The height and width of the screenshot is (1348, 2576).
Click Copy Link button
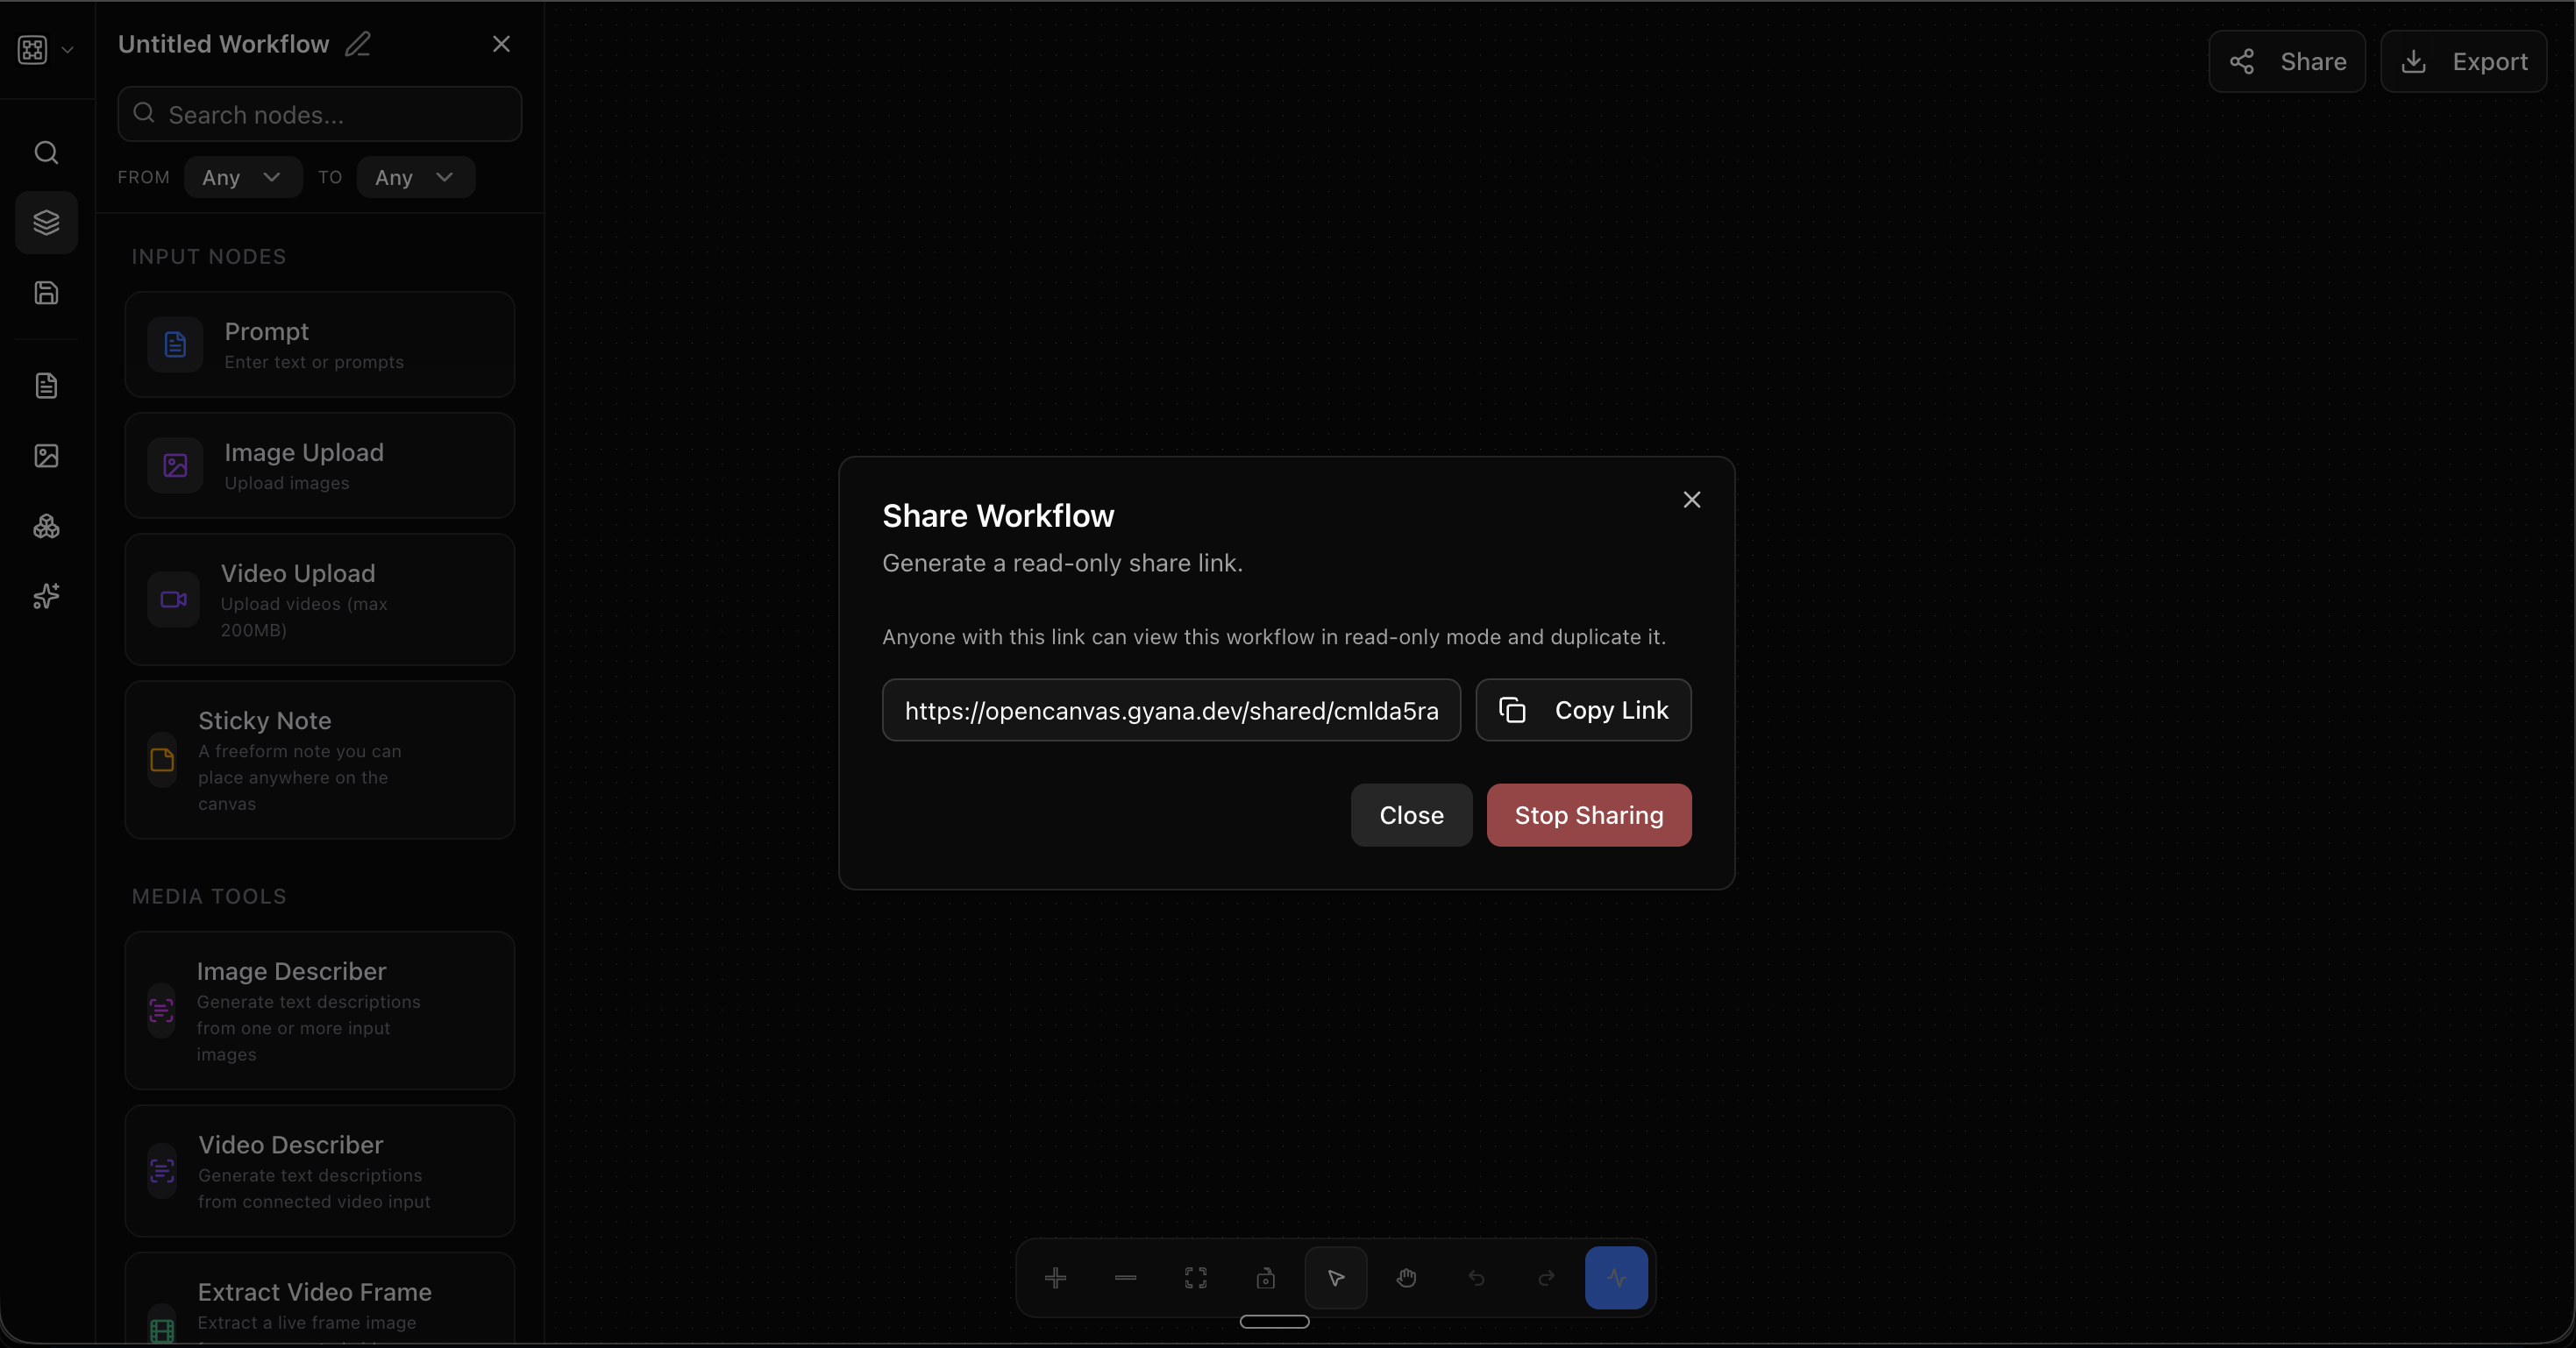click(1583, 710)
